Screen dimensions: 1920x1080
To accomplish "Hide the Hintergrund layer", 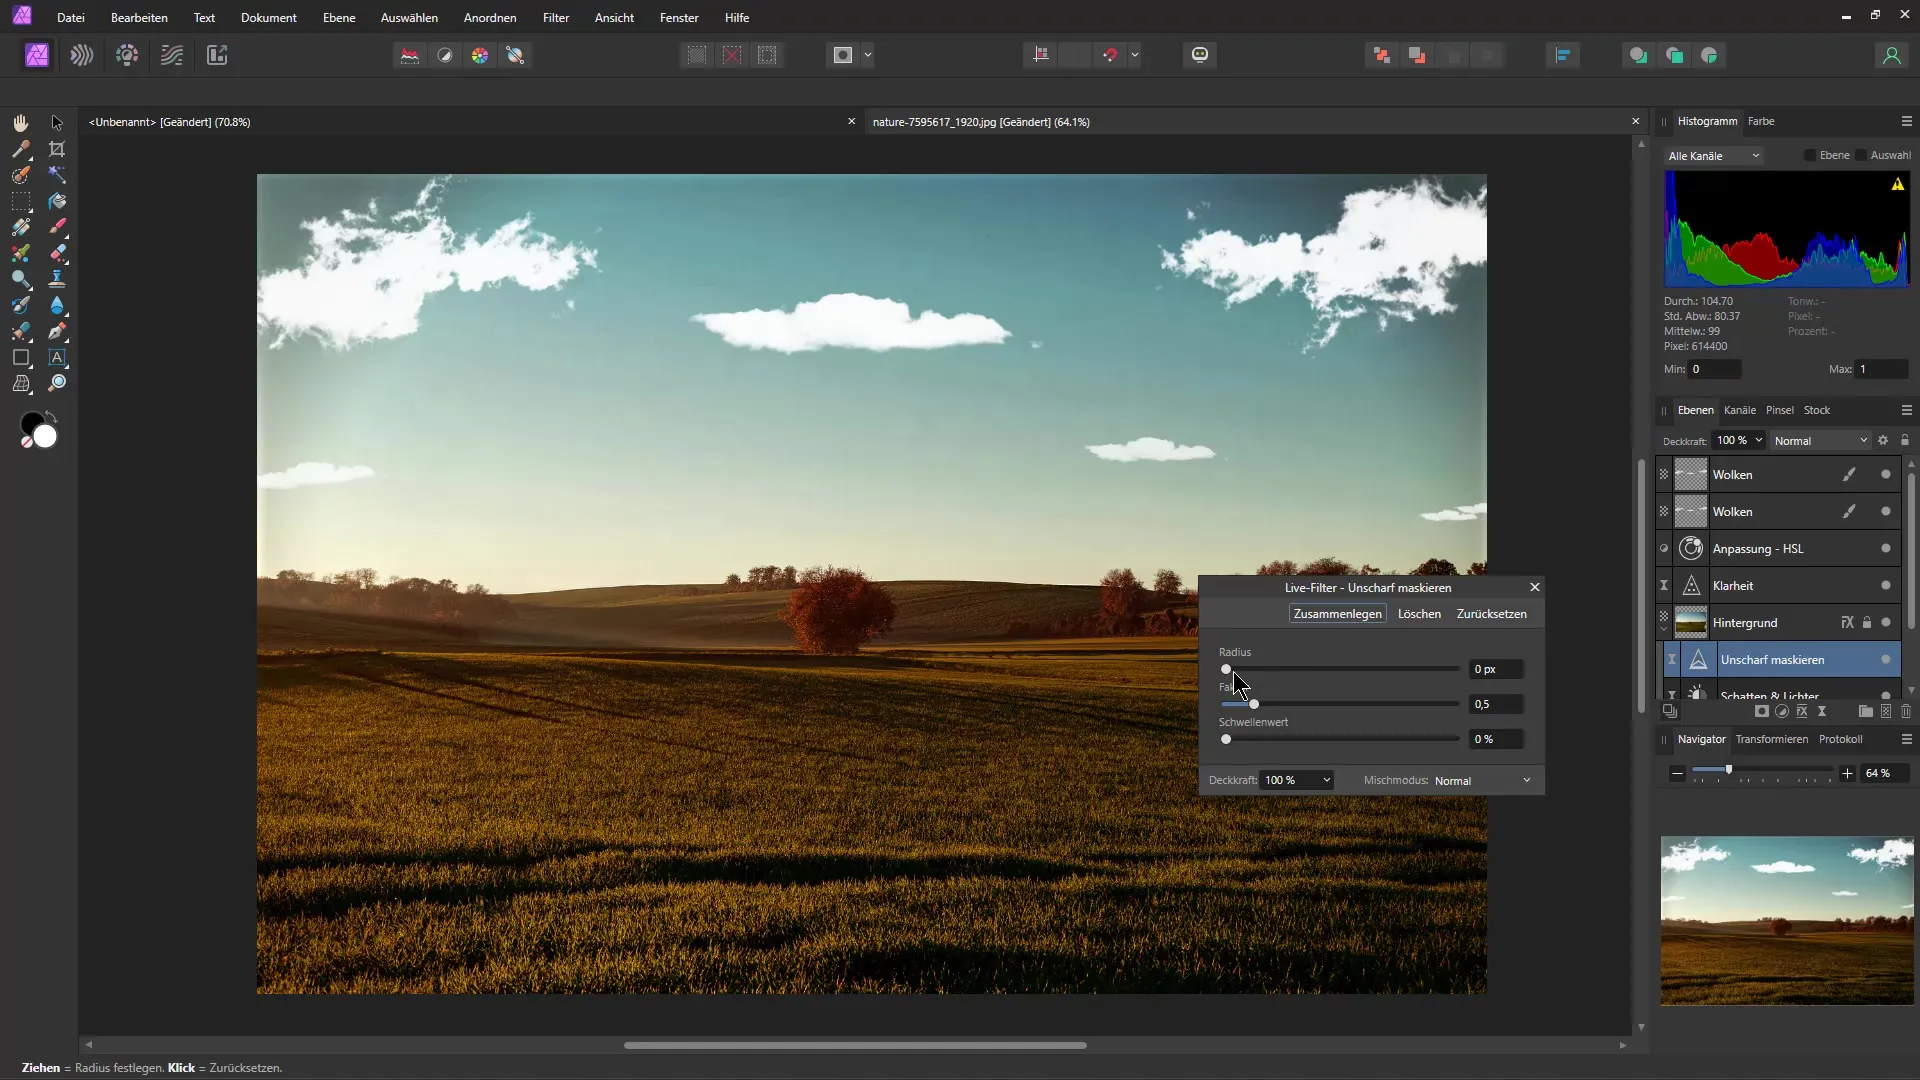I will coord(1886,623).
